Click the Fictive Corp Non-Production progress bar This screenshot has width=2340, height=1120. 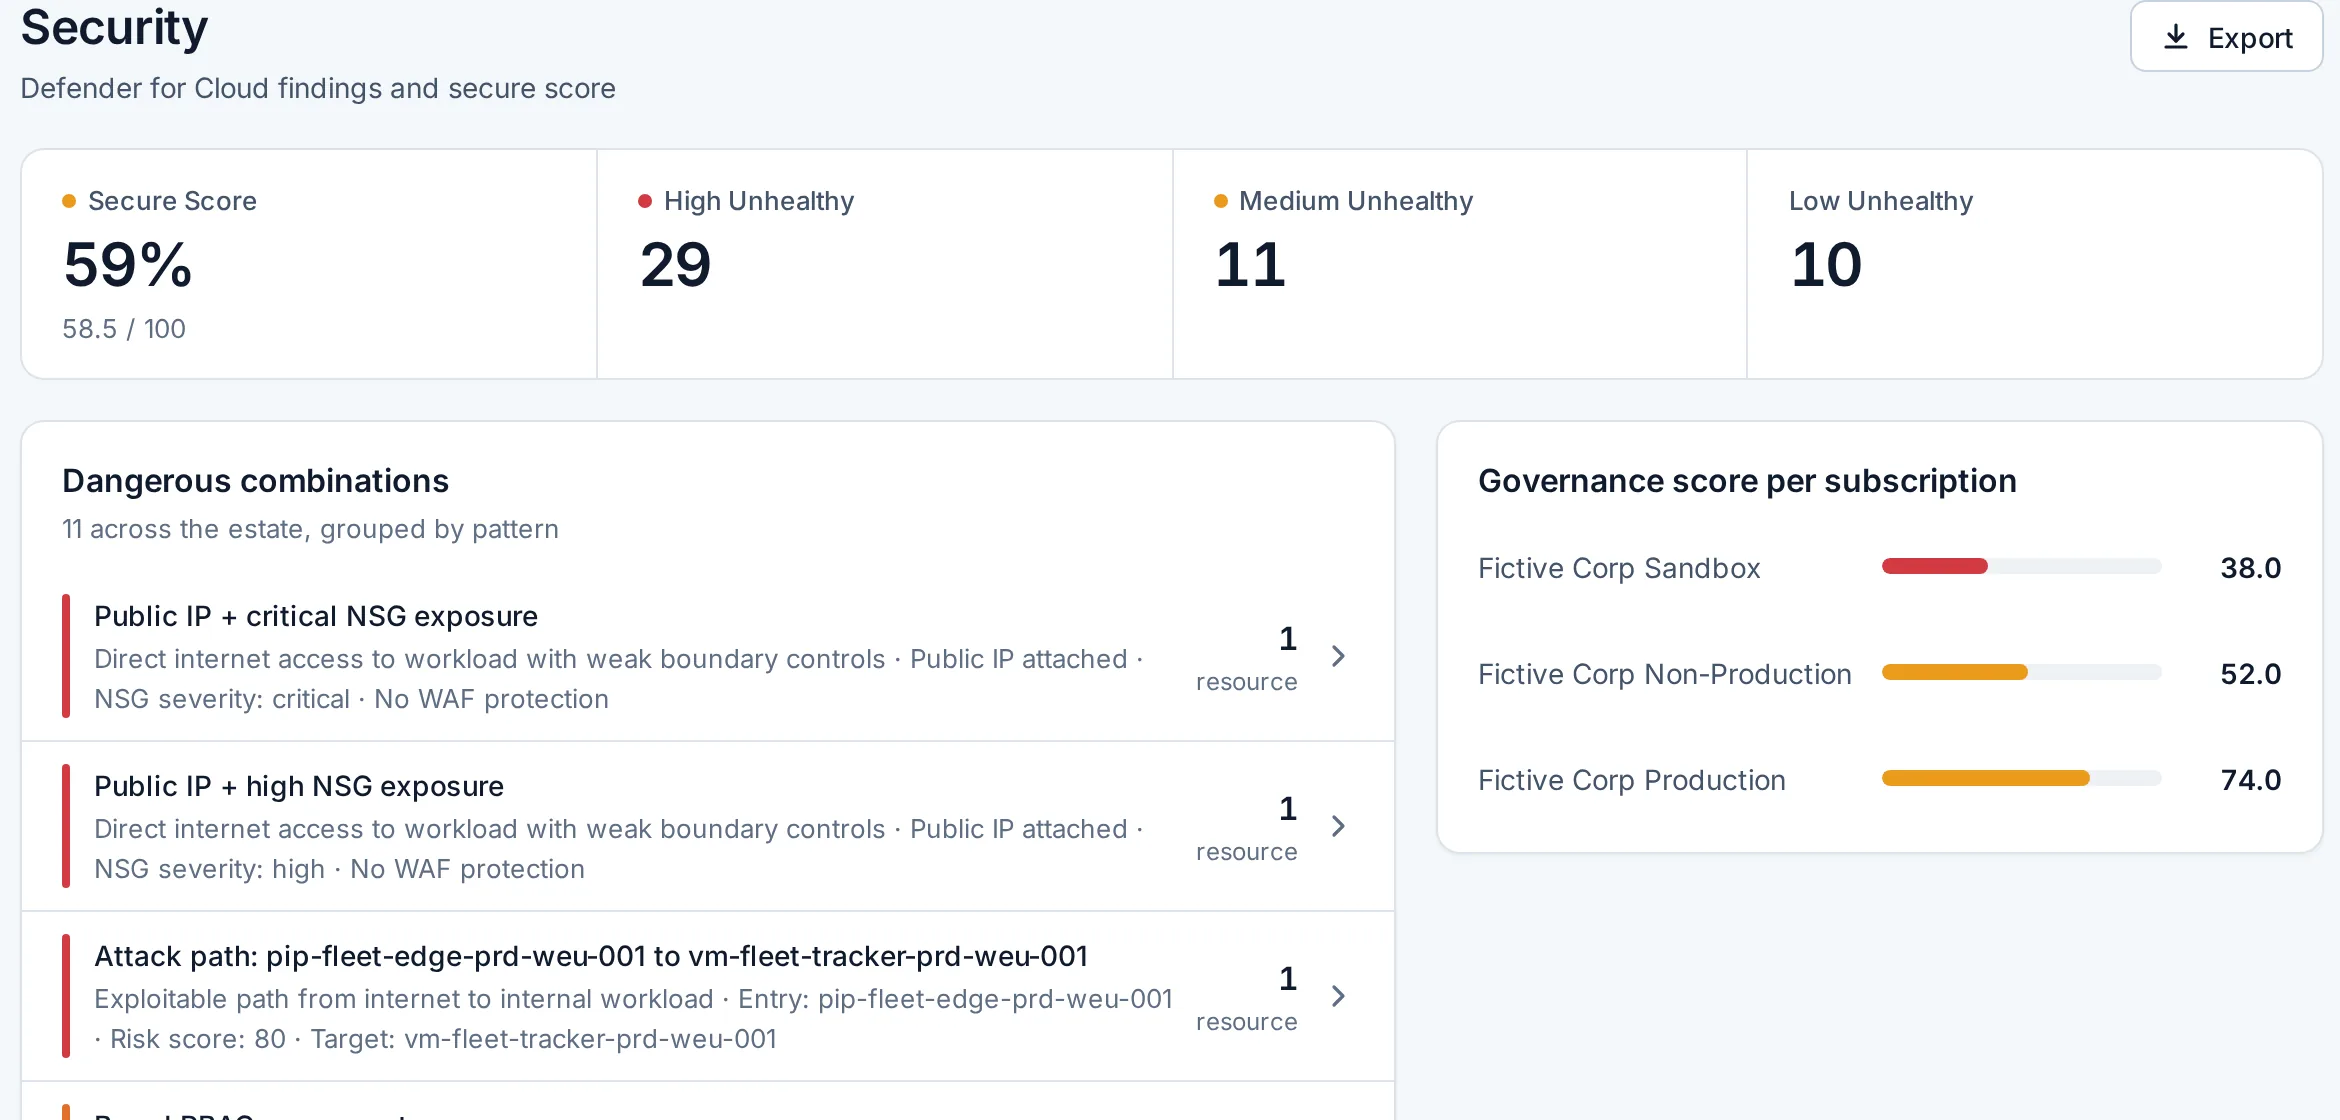[2021, 673]
